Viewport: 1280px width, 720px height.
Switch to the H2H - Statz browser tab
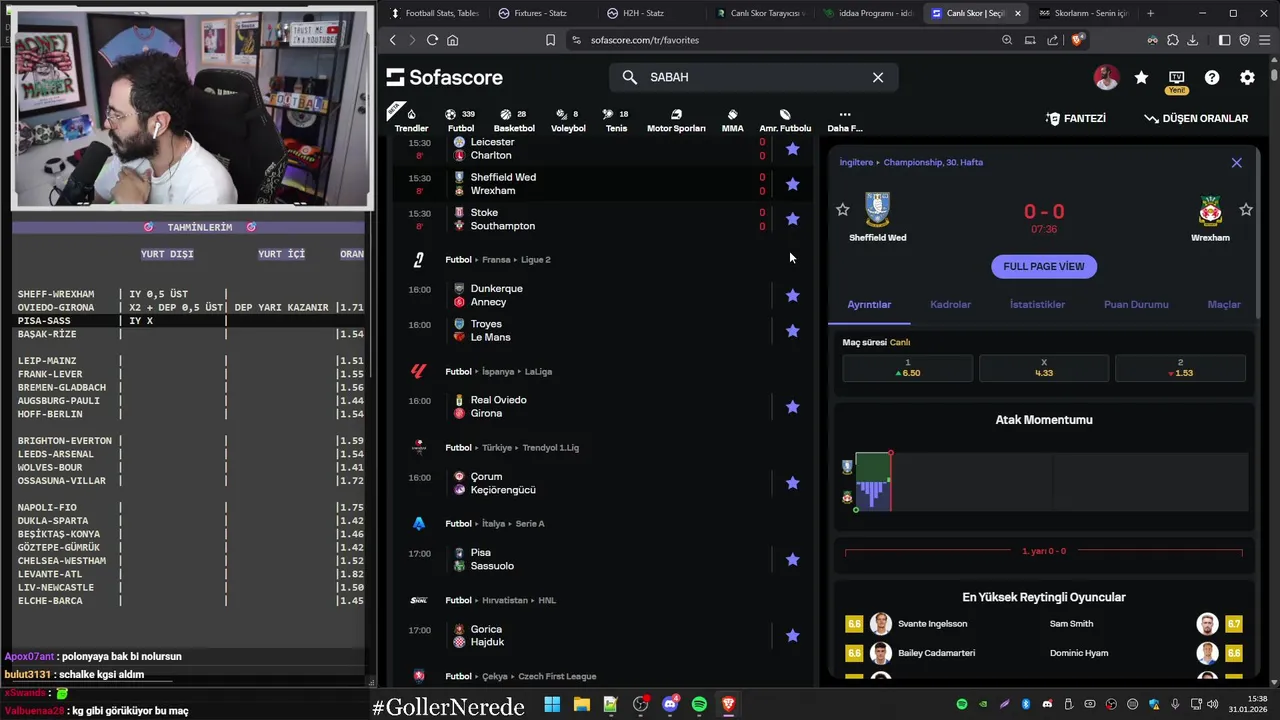coord(643,13)
